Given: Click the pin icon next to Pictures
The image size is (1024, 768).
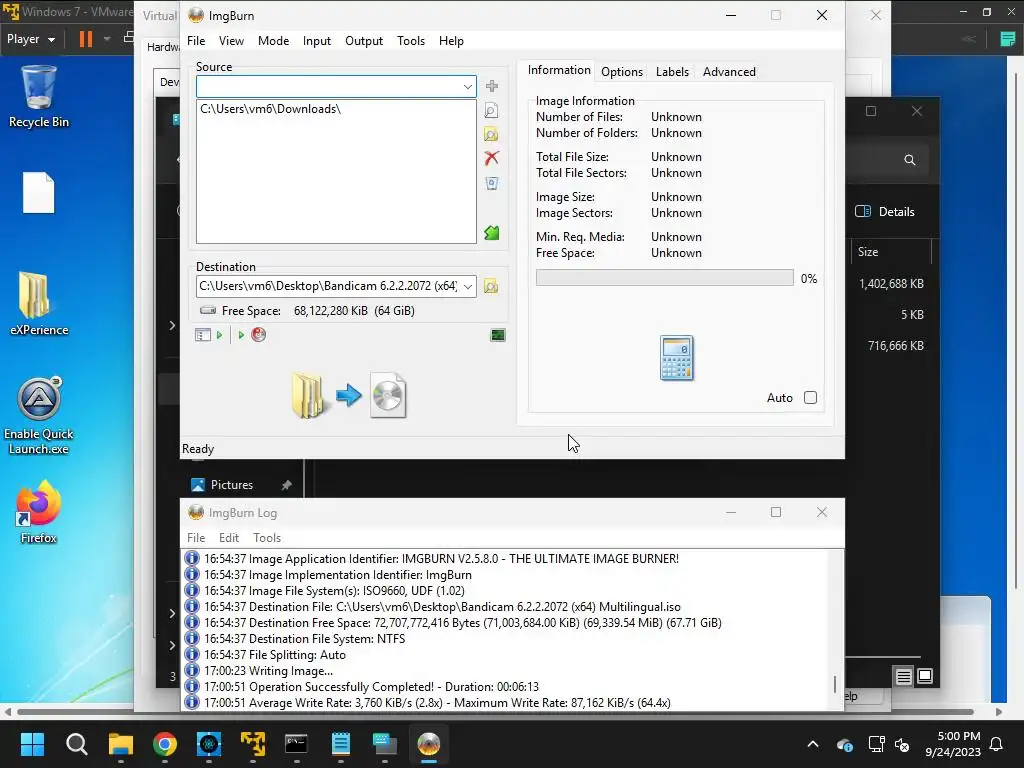Looking at the screenshot, I should pyautogui.click(x=286, y=485).
